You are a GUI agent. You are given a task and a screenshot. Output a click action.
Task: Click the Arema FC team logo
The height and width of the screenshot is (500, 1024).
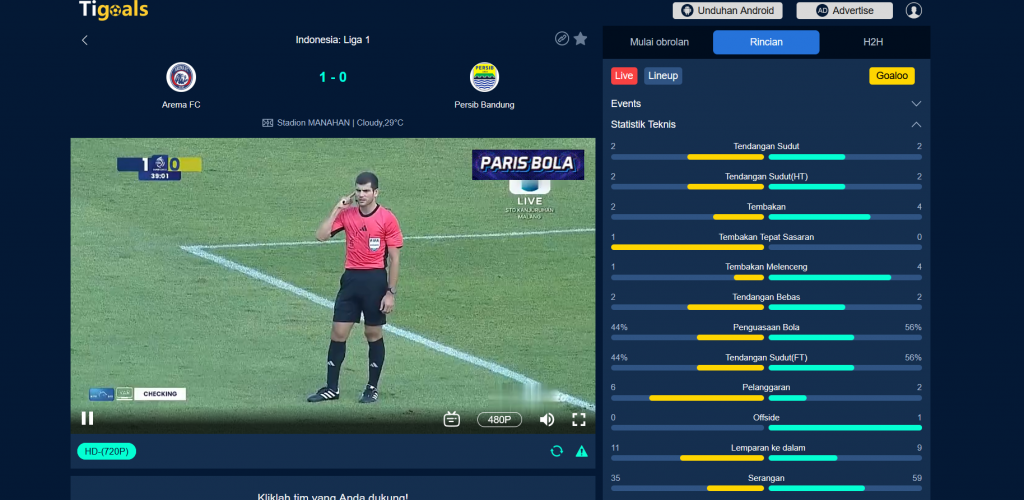pyautogui.click(x=181, y=77)
